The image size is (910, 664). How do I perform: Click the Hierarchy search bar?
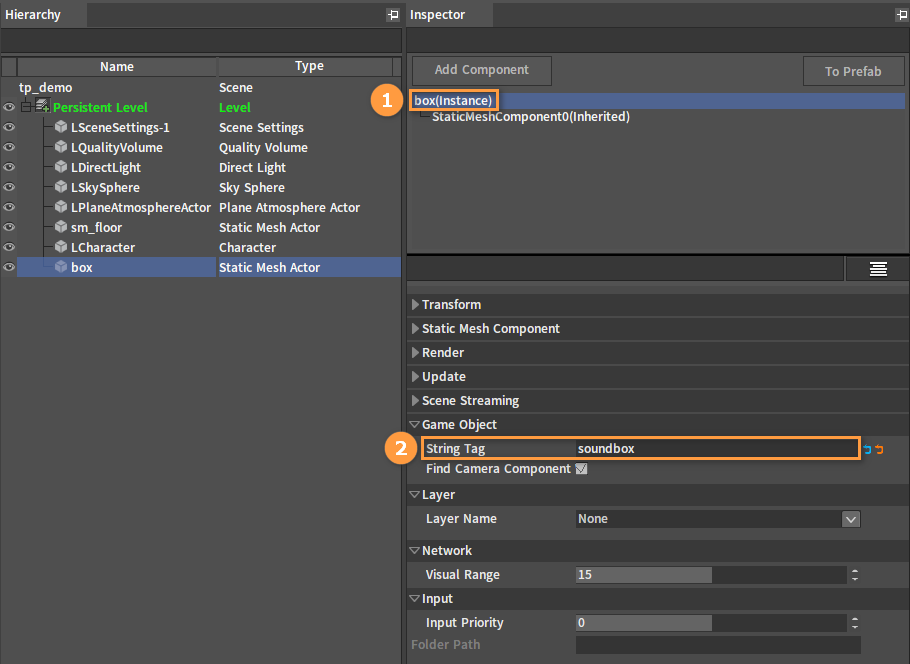[x=201, y=41]
